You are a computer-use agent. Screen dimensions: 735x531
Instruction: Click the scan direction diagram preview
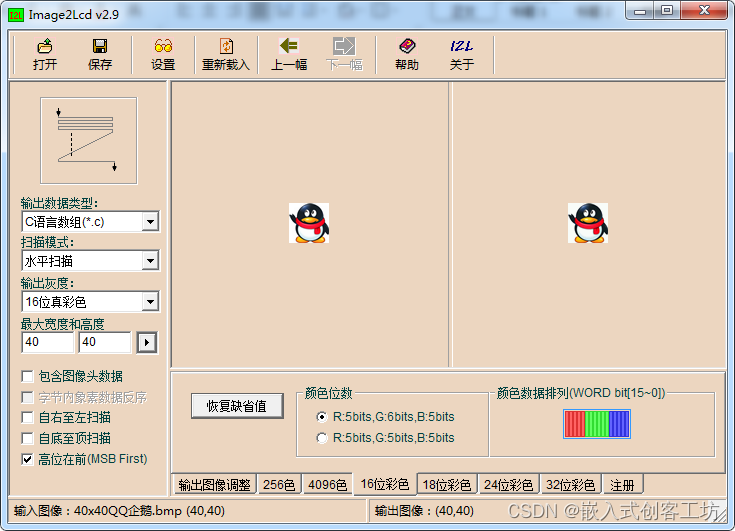89,141
